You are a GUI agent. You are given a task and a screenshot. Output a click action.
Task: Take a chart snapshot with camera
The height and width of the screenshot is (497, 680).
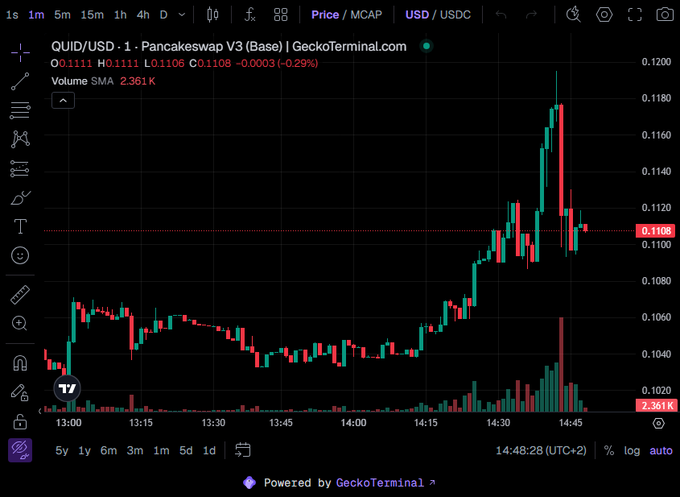665,15
